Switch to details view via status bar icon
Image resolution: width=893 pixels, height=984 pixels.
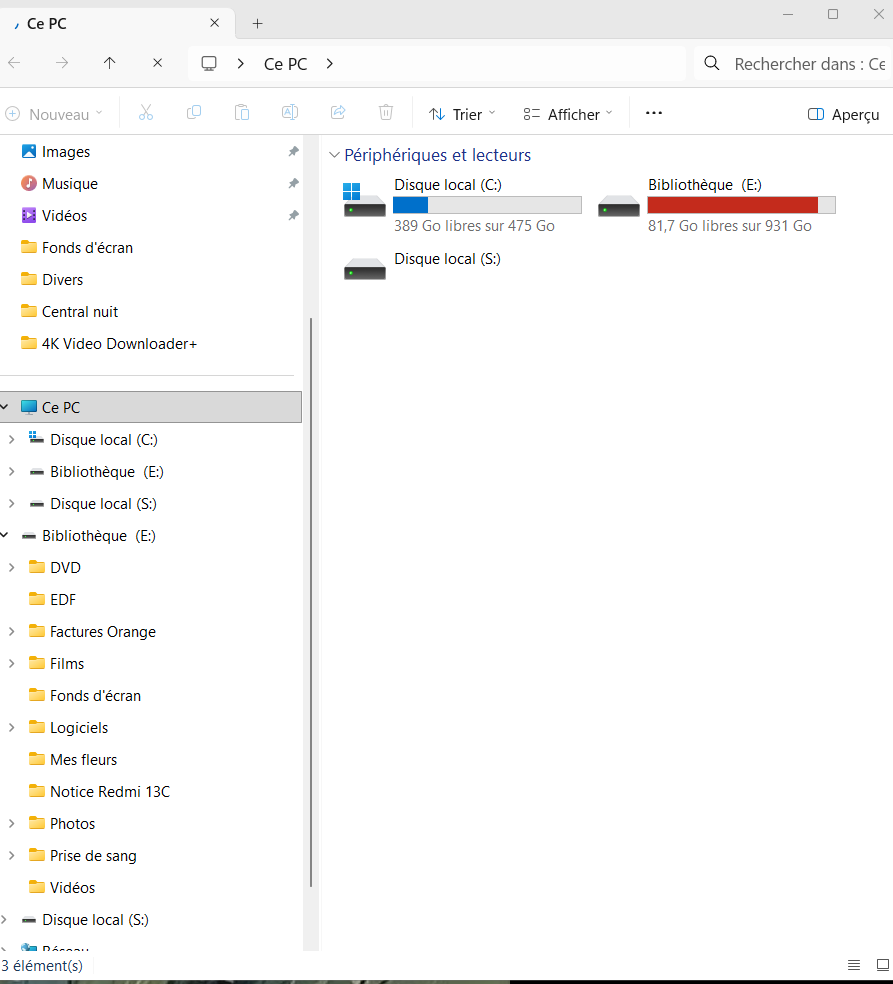click(854, 965)
